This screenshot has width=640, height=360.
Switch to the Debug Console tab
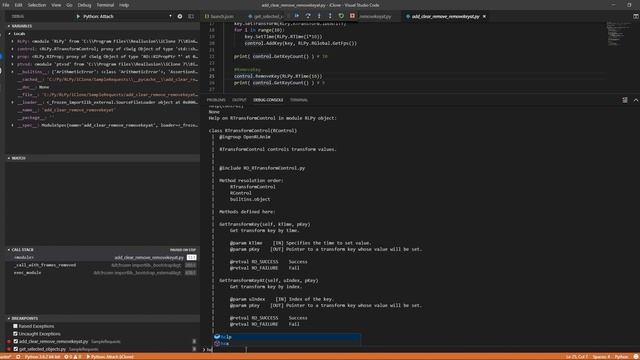268,100
